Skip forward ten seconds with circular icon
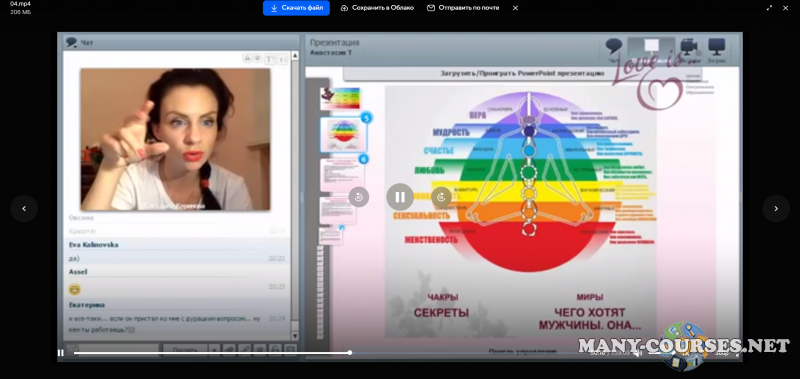This screenshot has width=800, height=379. coord(441,197)
